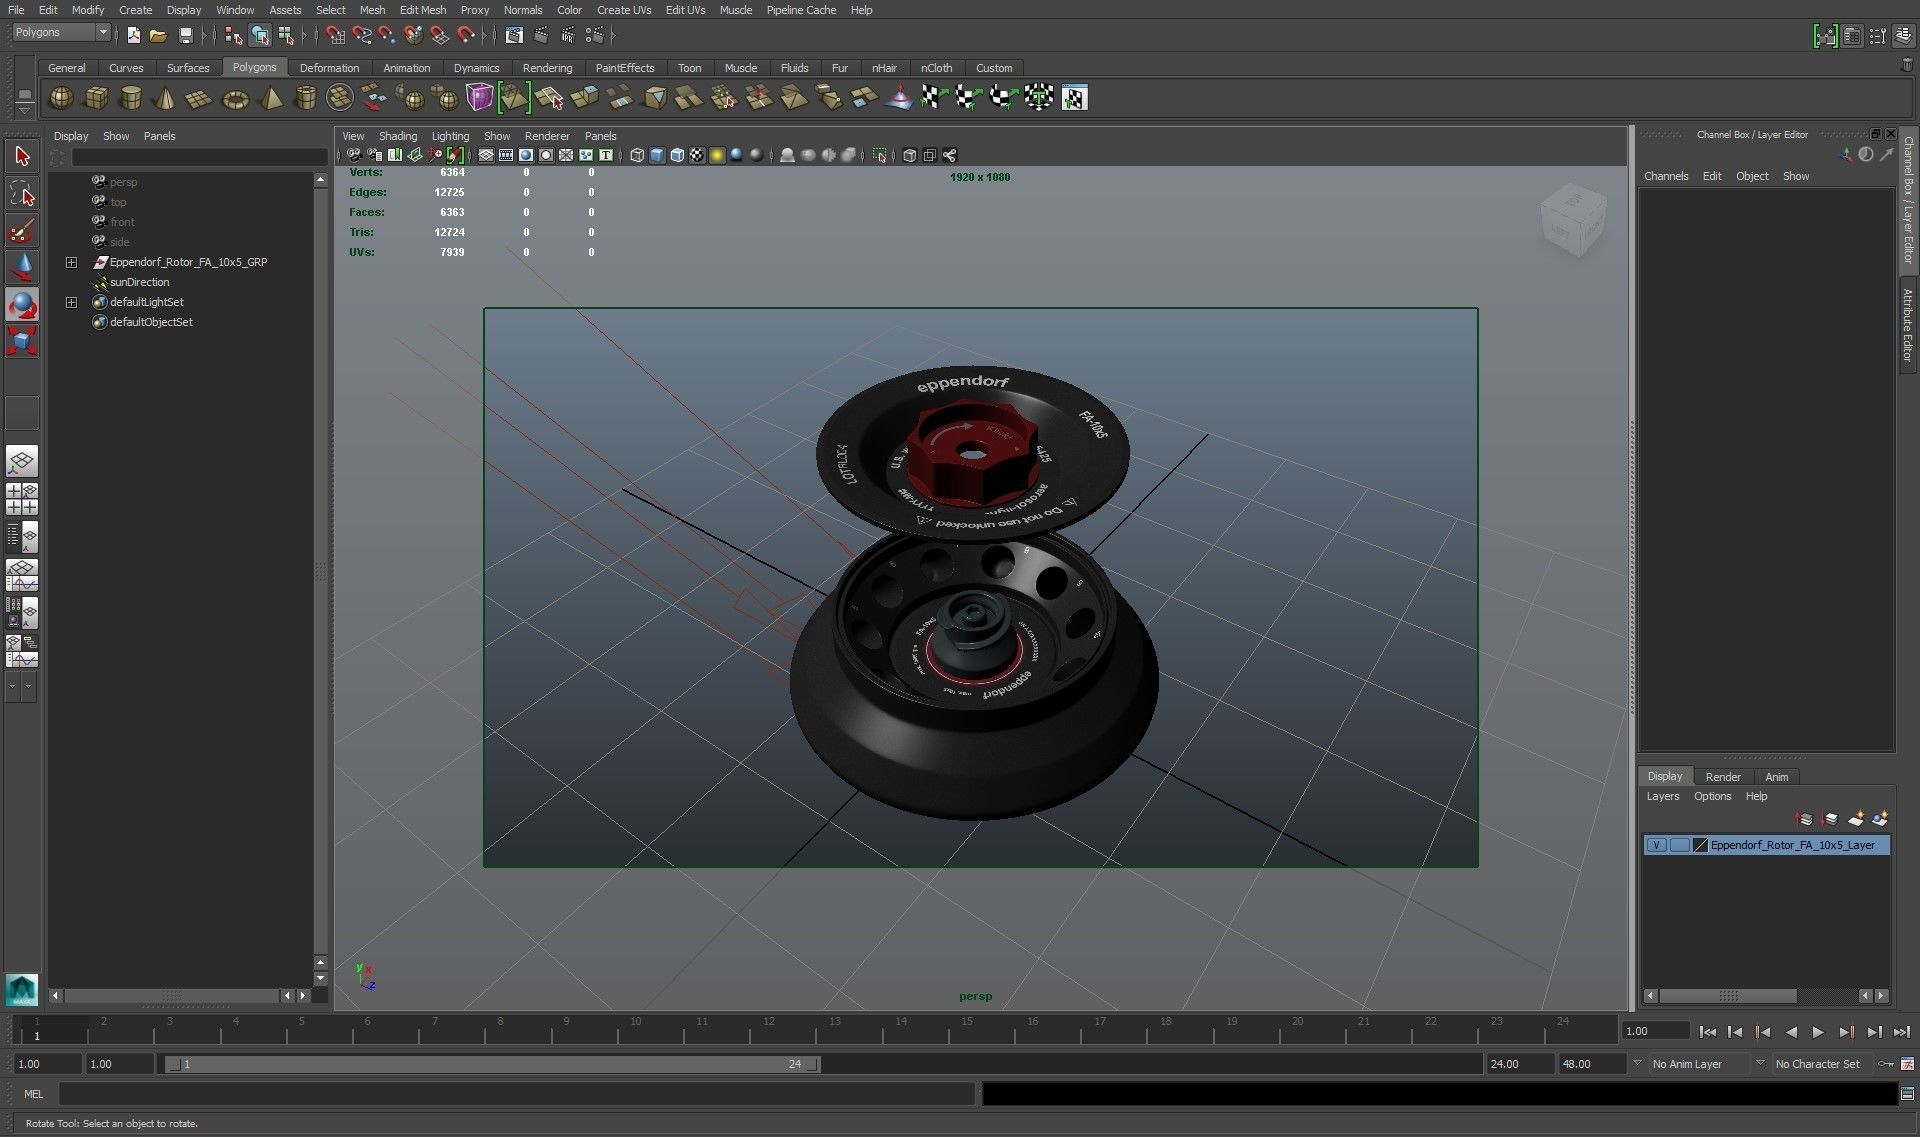
Task: Click the polygon torus shelf icon
Action: tap(235, 99)
